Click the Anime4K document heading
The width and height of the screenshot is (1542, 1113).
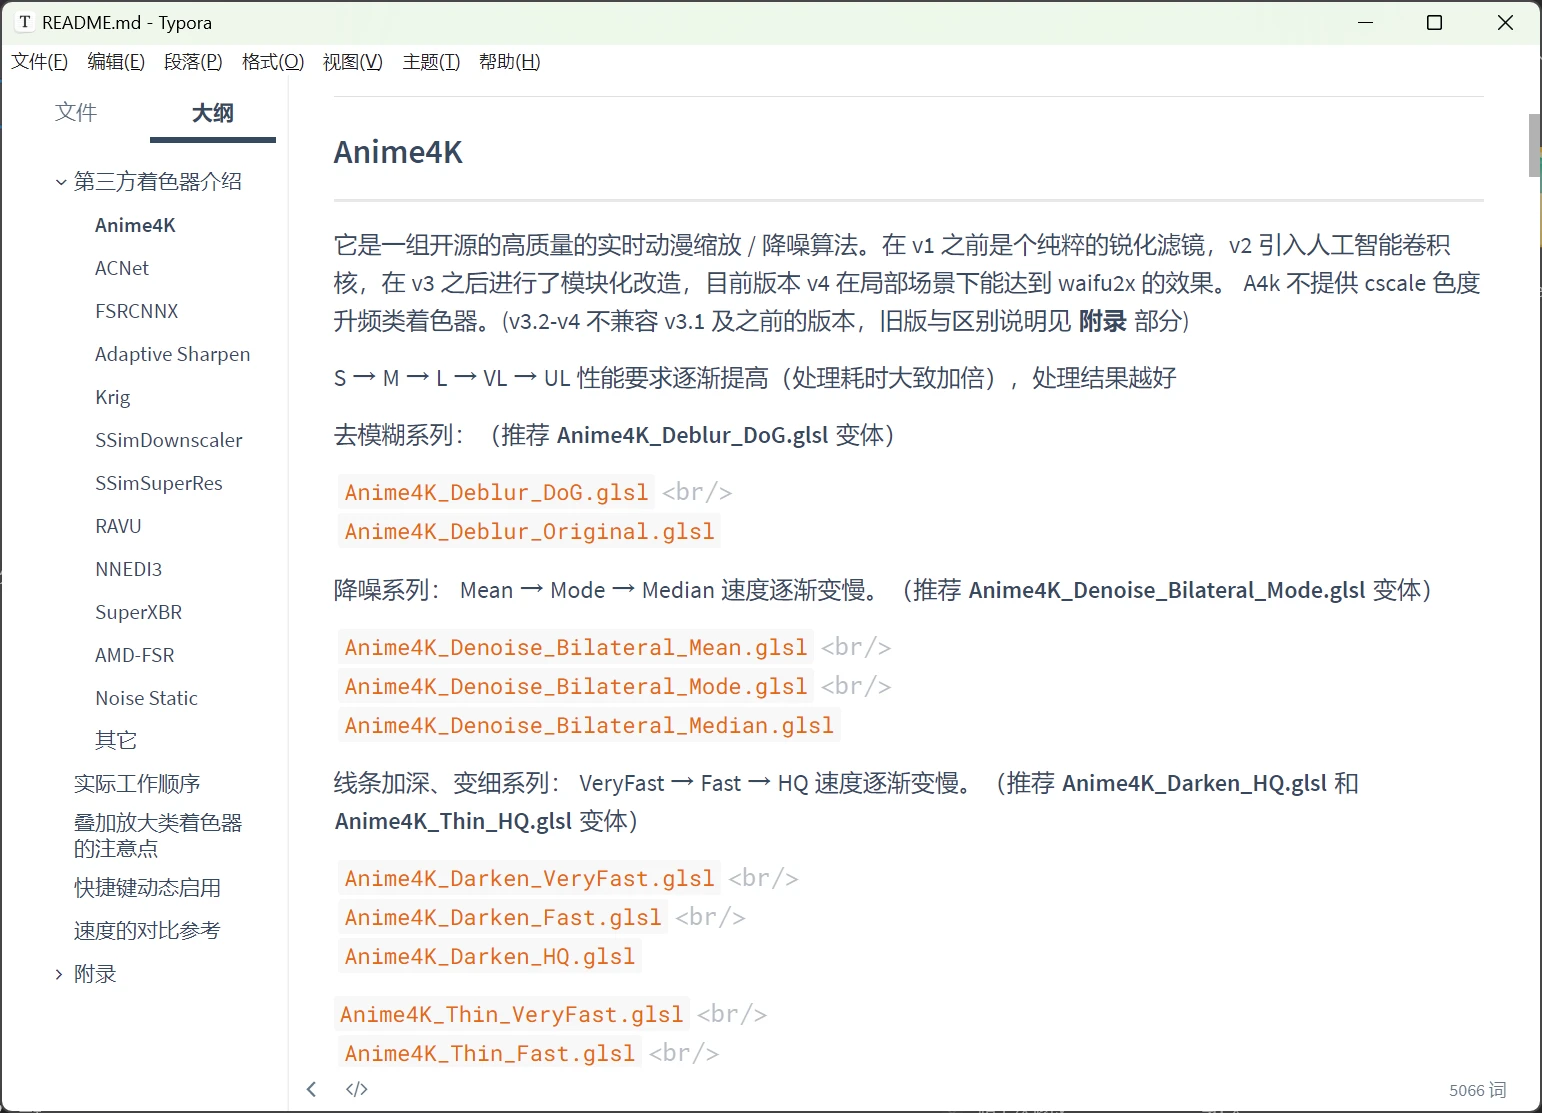coord(398,152)
